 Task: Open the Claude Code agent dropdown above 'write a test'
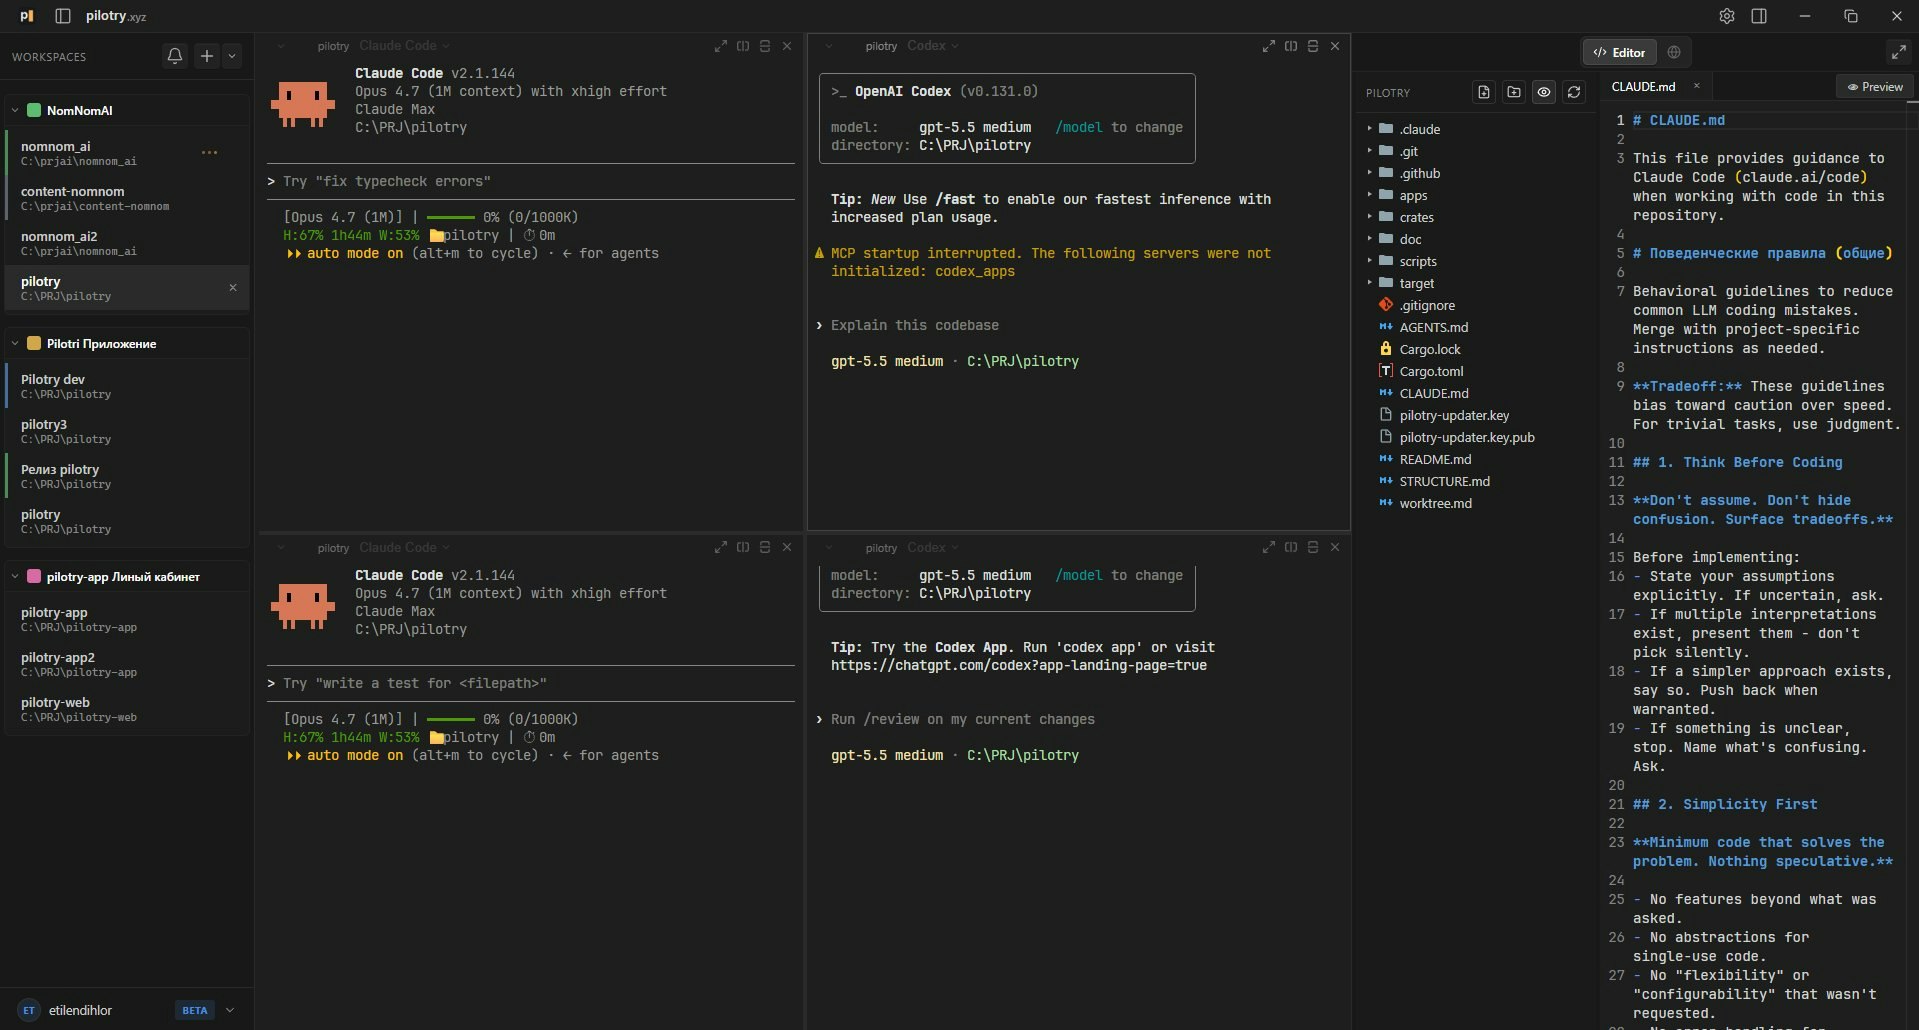coord(404,547)
